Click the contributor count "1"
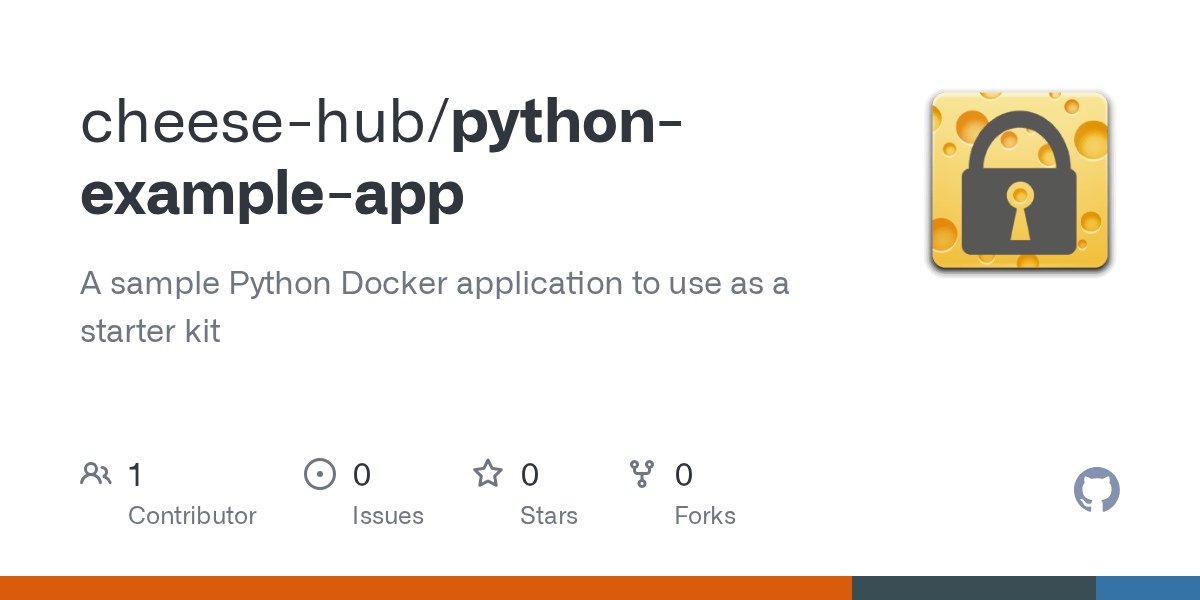 click(x=136, y=474)
